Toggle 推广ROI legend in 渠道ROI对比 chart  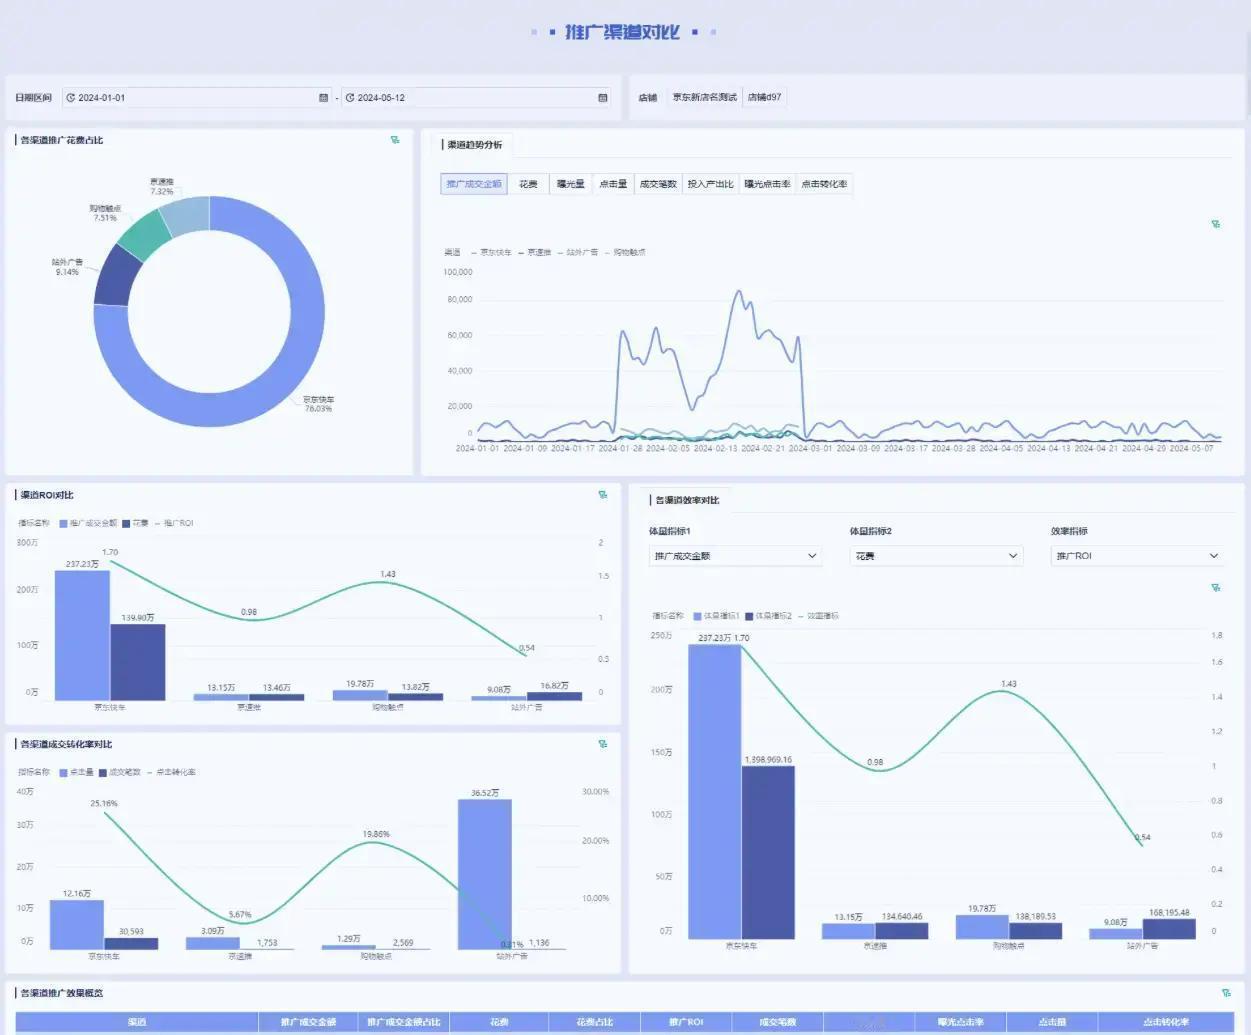(x=174, y=523)
